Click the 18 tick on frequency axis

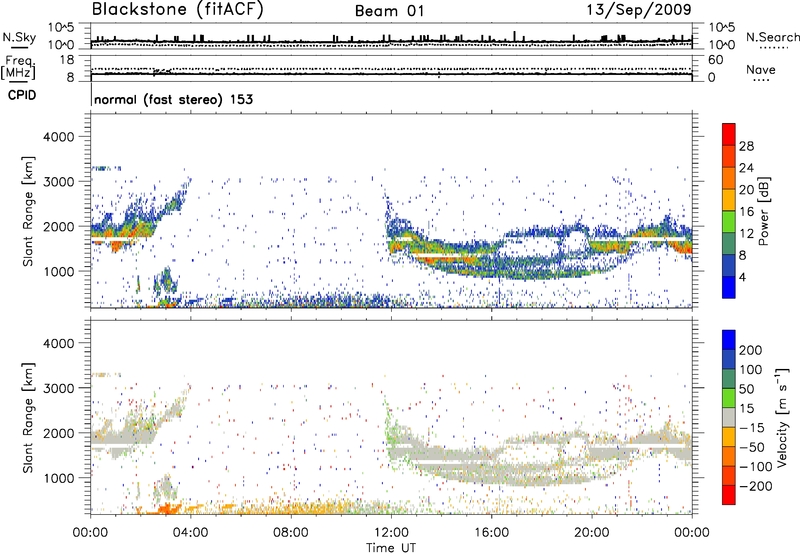67,60
